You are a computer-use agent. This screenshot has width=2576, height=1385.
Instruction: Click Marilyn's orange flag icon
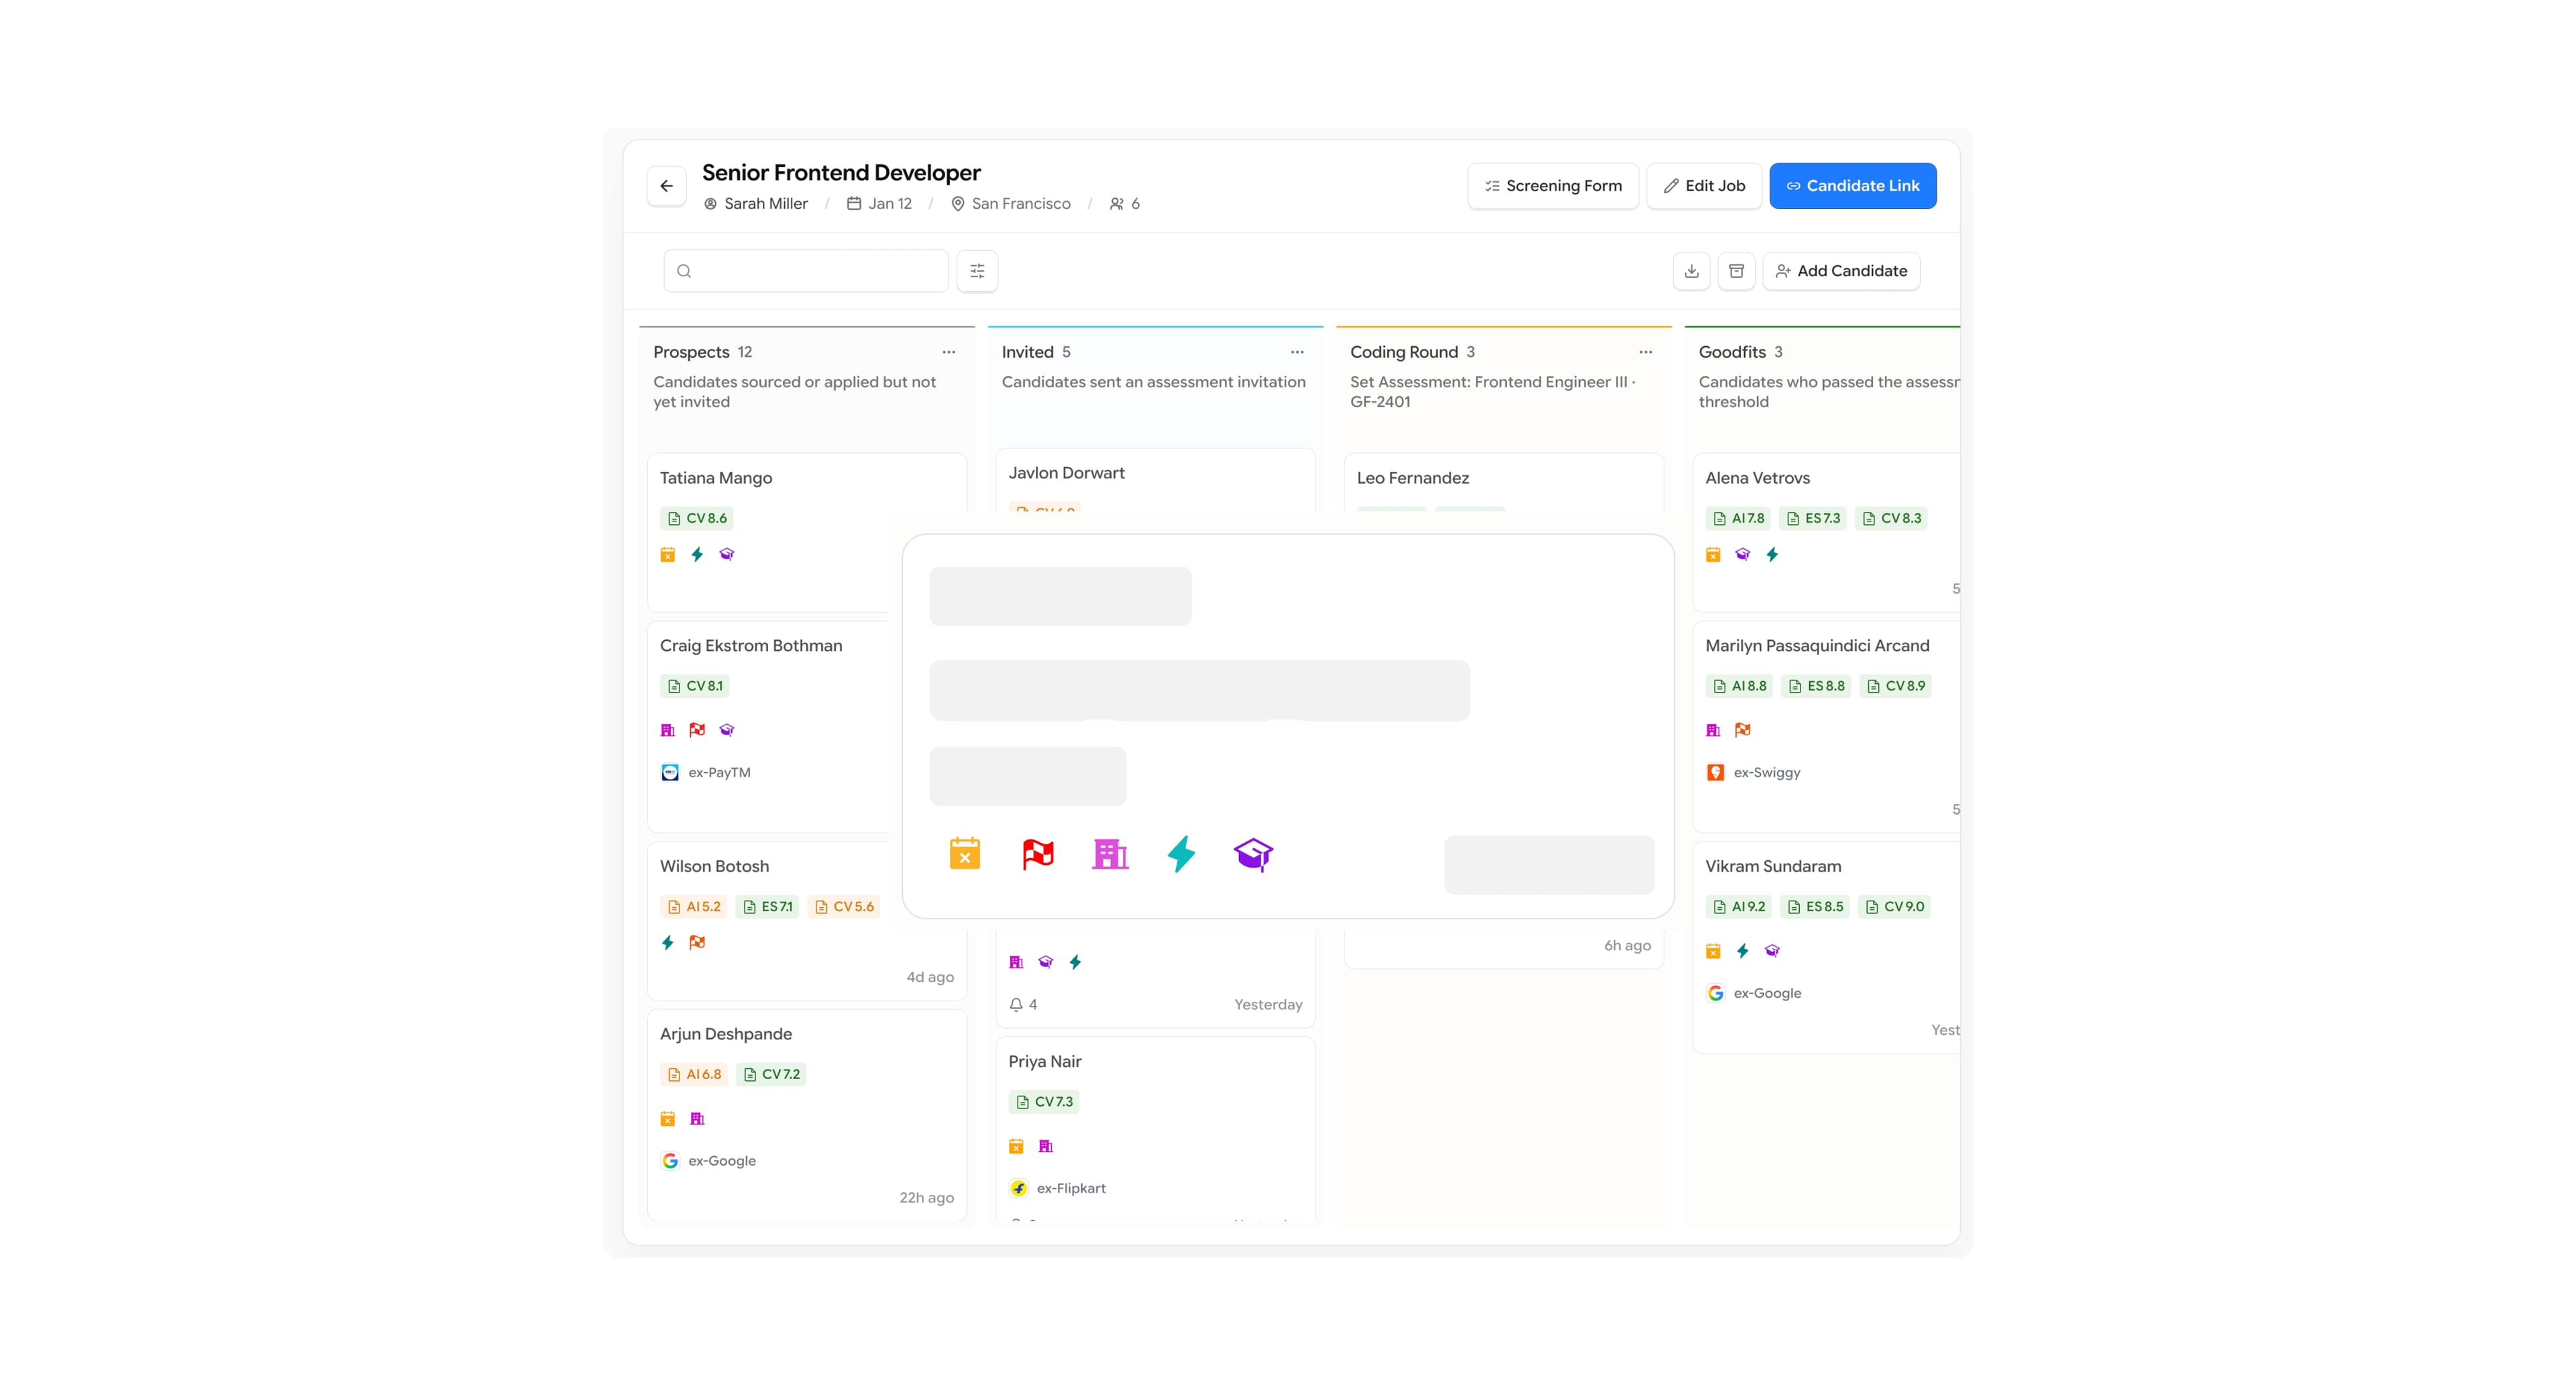pyautogui.click(x=1742, y=730)
